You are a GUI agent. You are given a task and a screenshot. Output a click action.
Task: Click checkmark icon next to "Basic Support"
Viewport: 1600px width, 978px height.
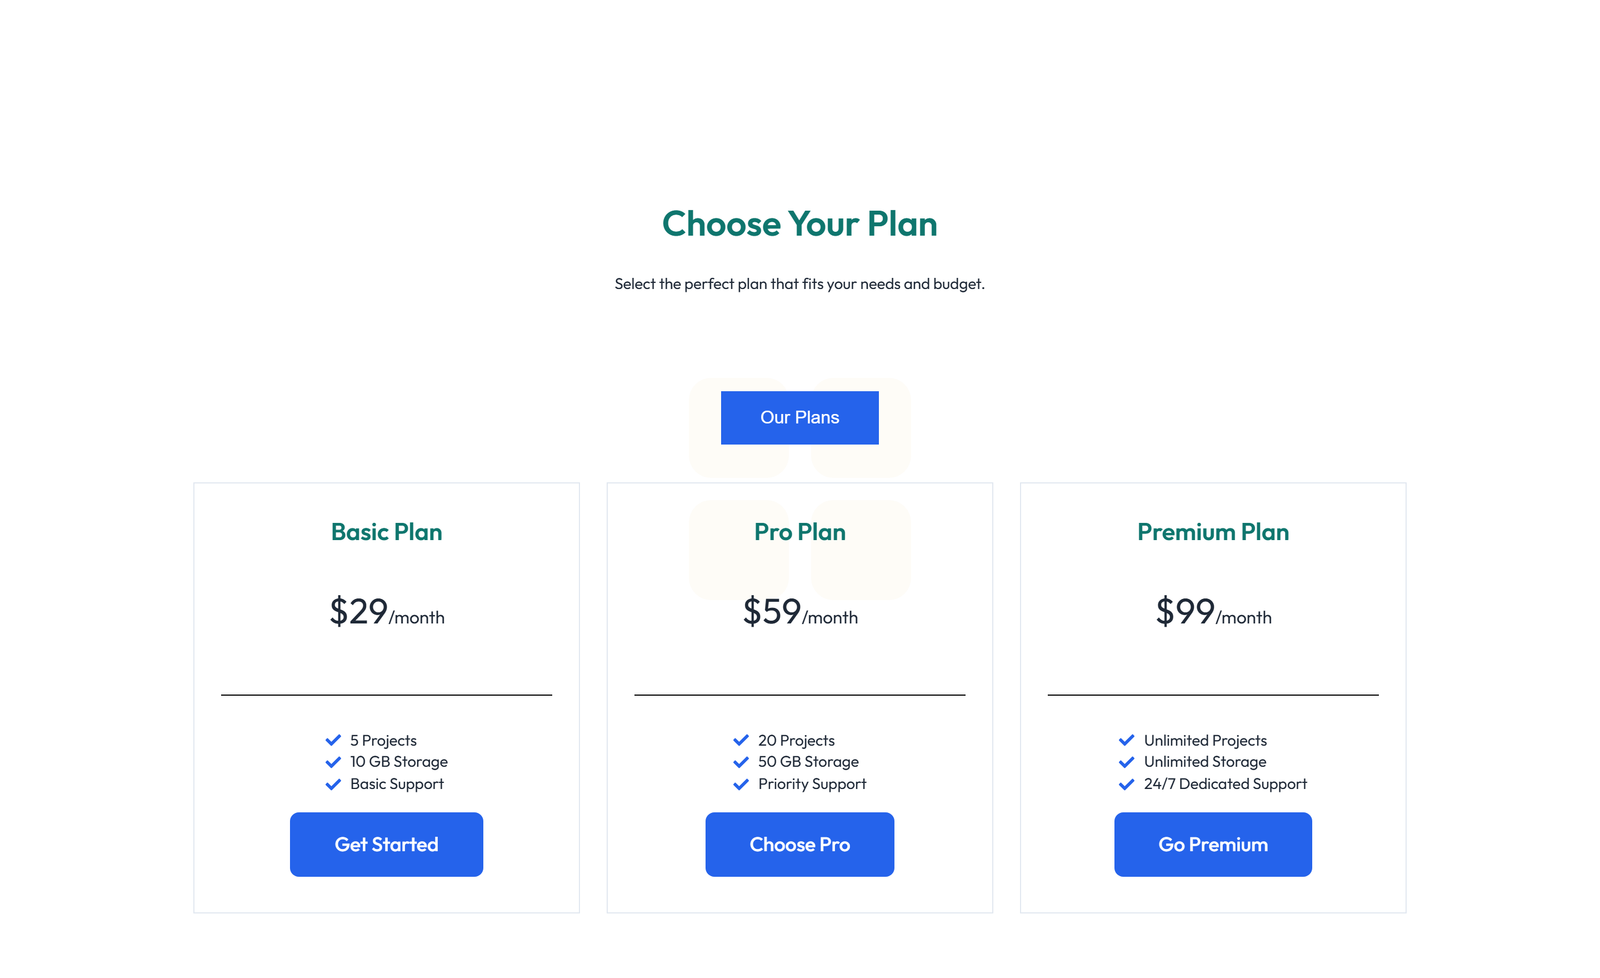(333, 784)
